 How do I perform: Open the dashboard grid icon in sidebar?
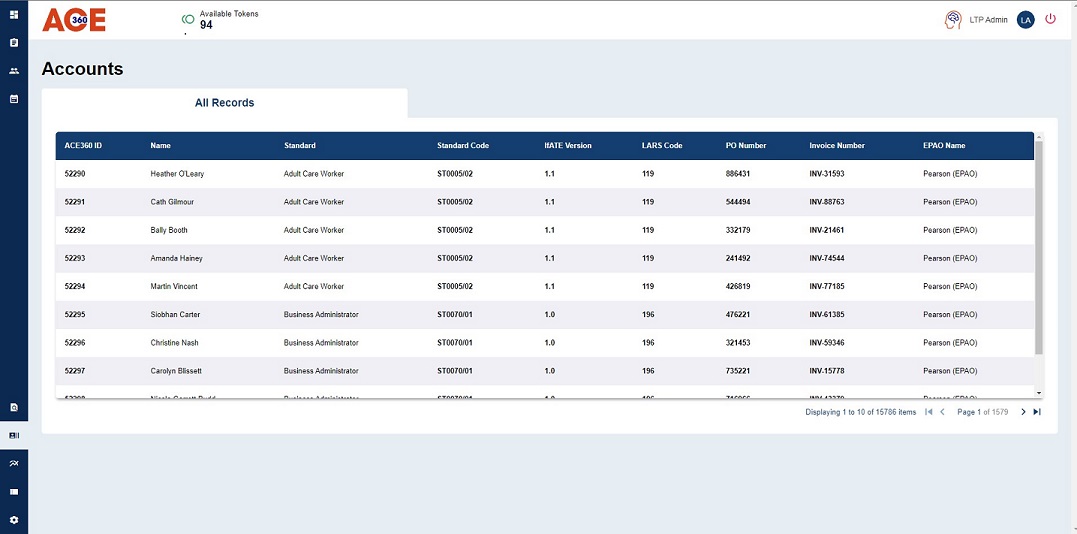click(14, 15)
